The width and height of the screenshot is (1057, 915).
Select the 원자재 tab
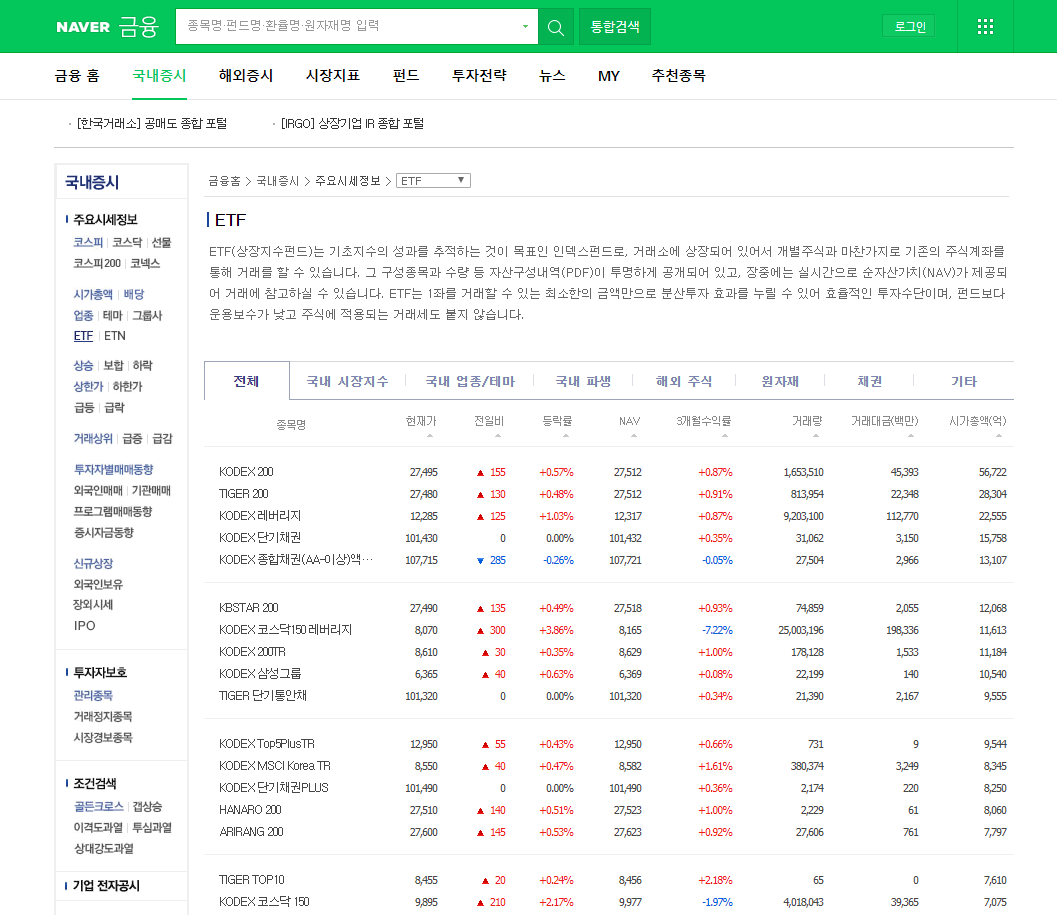780,382
